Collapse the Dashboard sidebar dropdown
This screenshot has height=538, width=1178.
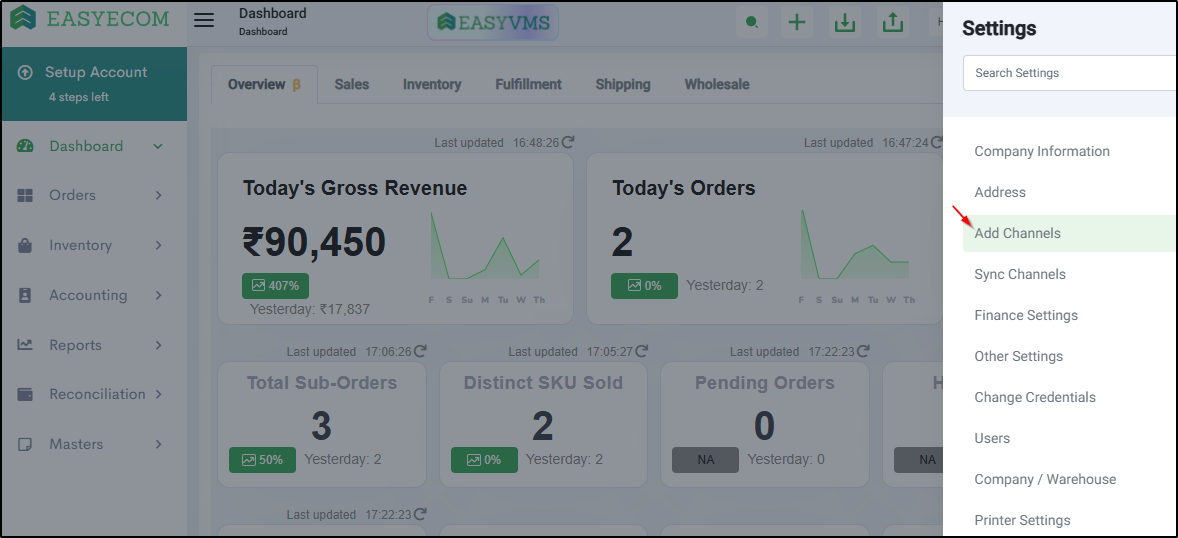click(158, 146)
